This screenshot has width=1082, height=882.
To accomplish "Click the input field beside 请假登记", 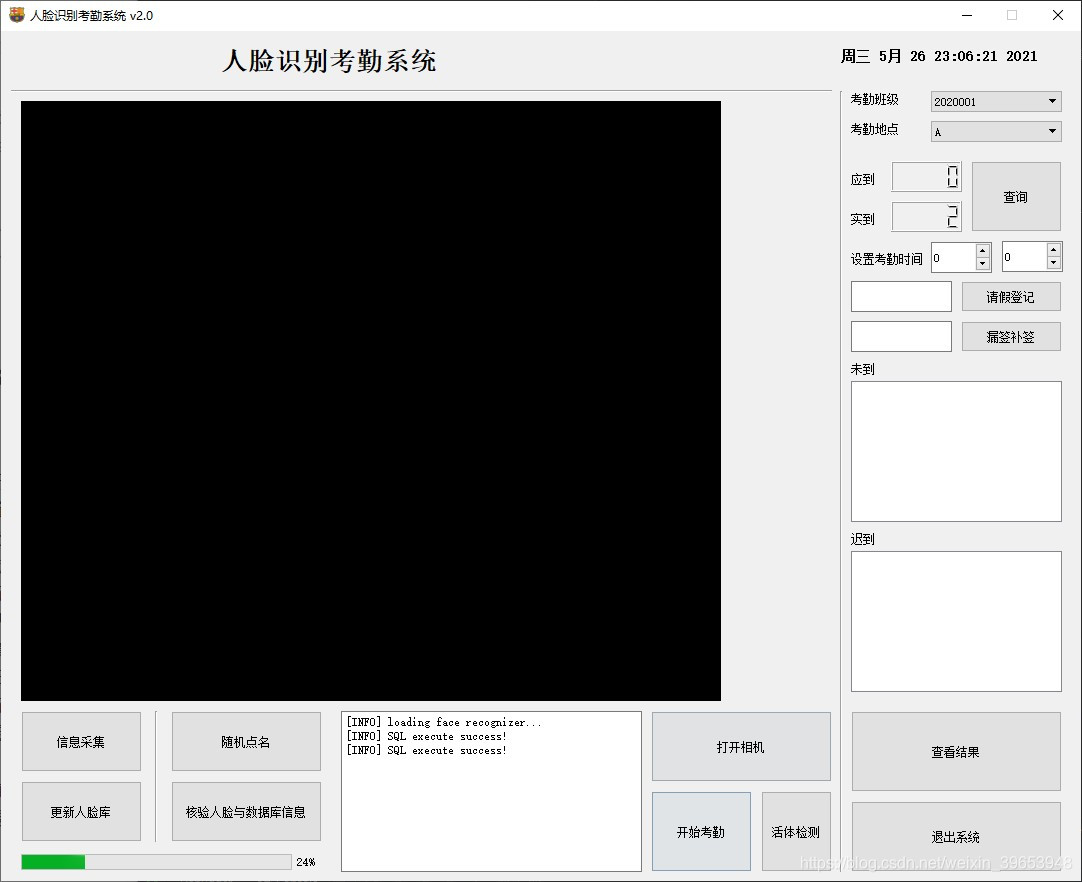I will coord(901,297).
